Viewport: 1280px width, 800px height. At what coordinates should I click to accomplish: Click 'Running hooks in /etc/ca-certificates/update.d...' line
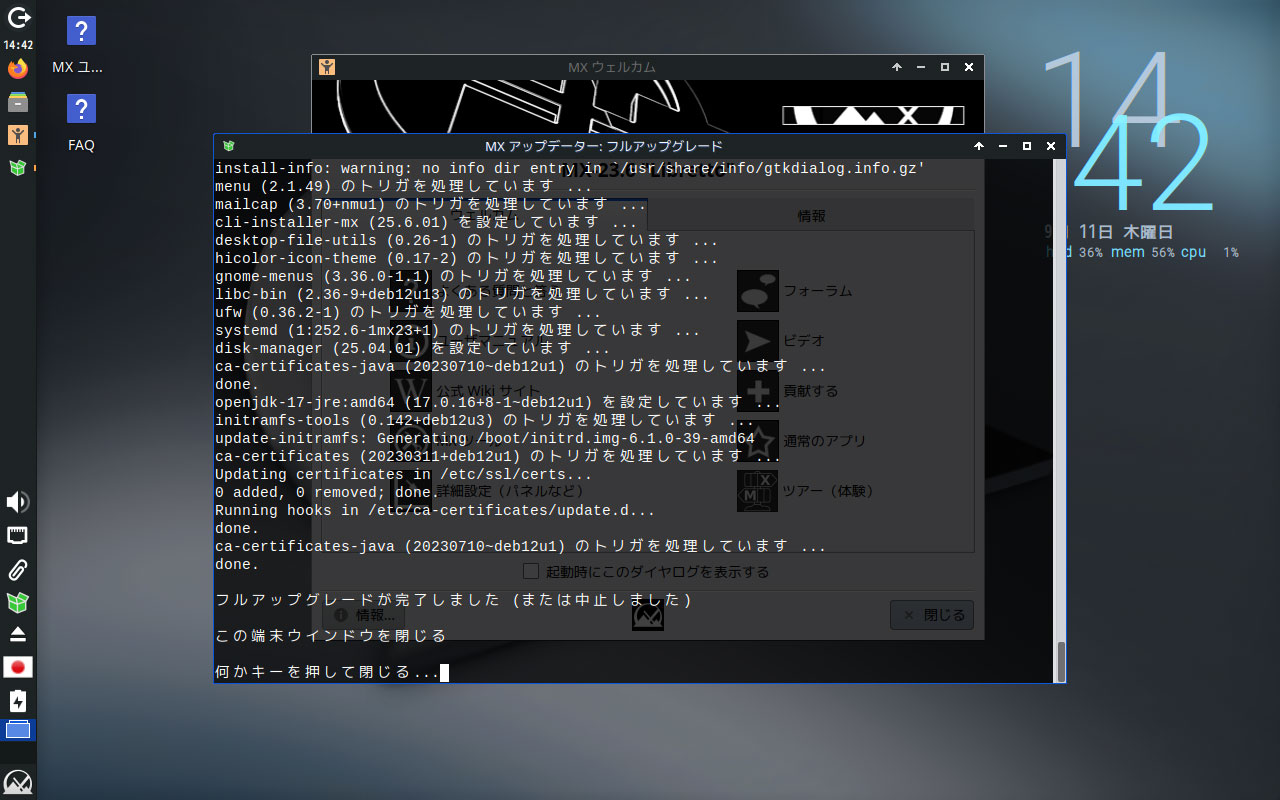pos(435,510)
